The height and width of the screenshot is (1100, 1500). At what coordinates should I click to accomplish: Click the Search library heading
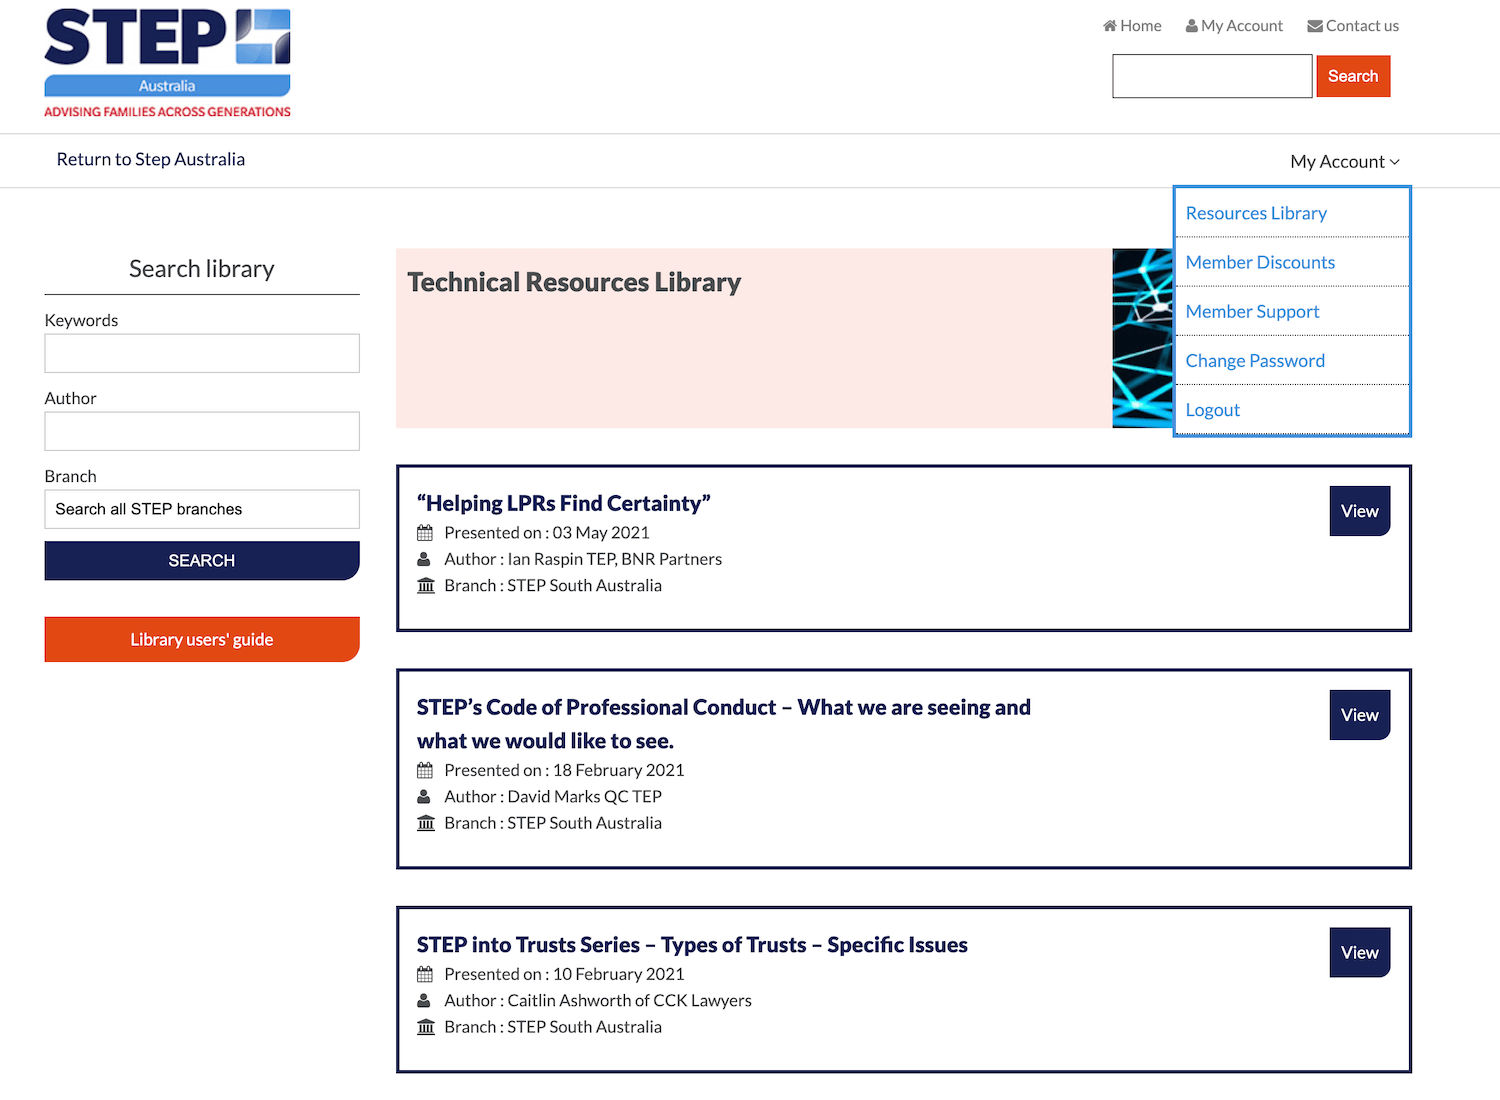pyautogui.click(x=202, y=269)
